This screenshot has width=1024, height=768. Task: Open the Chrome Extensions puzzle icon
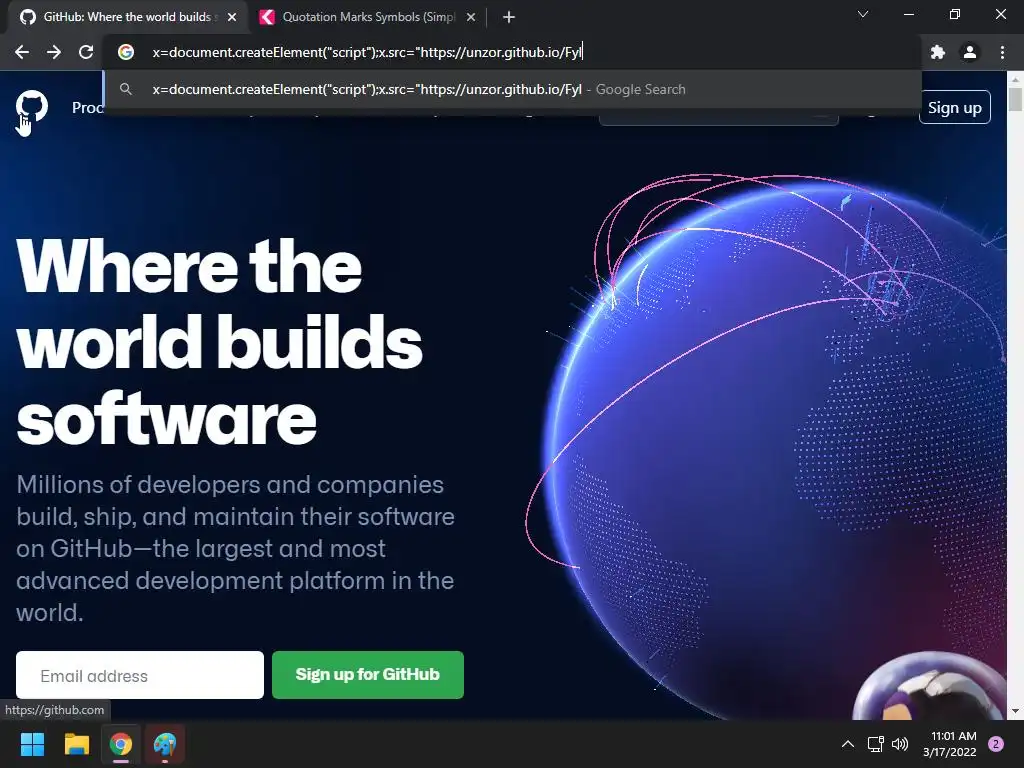(x=938, y=52)
